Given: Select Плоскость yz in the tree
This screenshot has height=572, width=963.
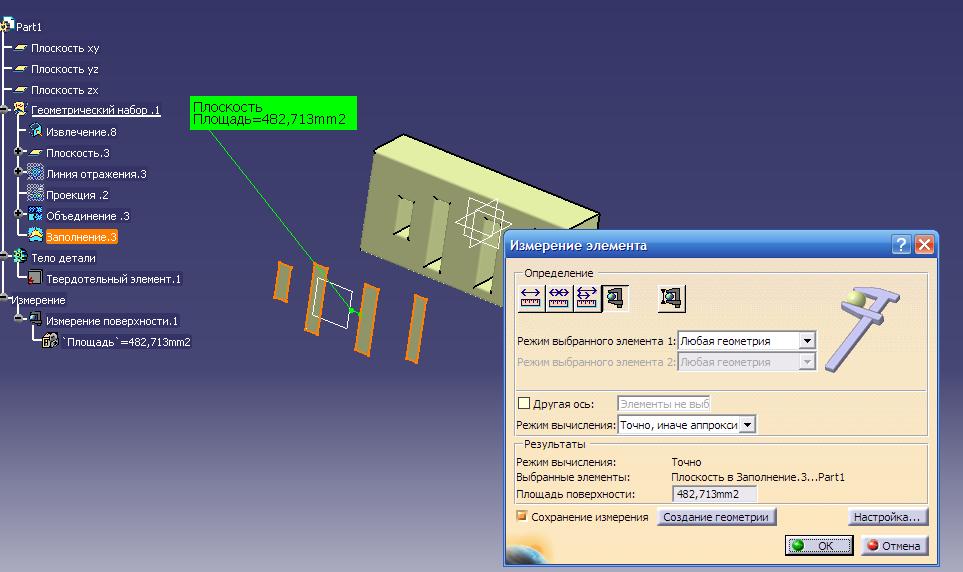Looking at the screenshot, I should point(65,69).
